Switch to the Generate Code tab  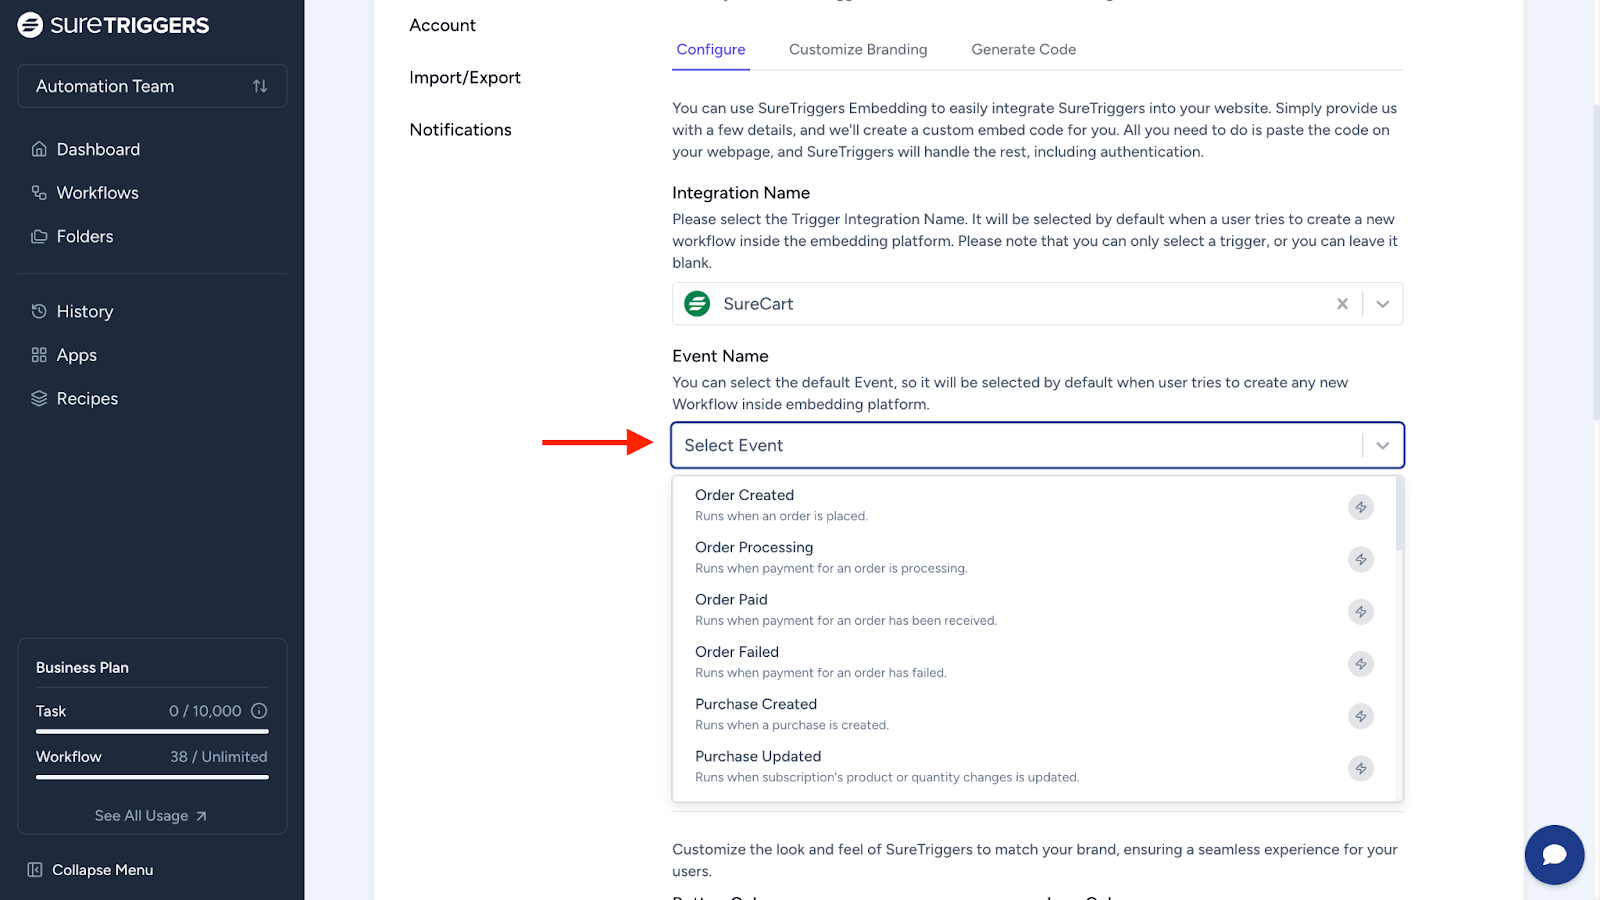coord(1023,49)
